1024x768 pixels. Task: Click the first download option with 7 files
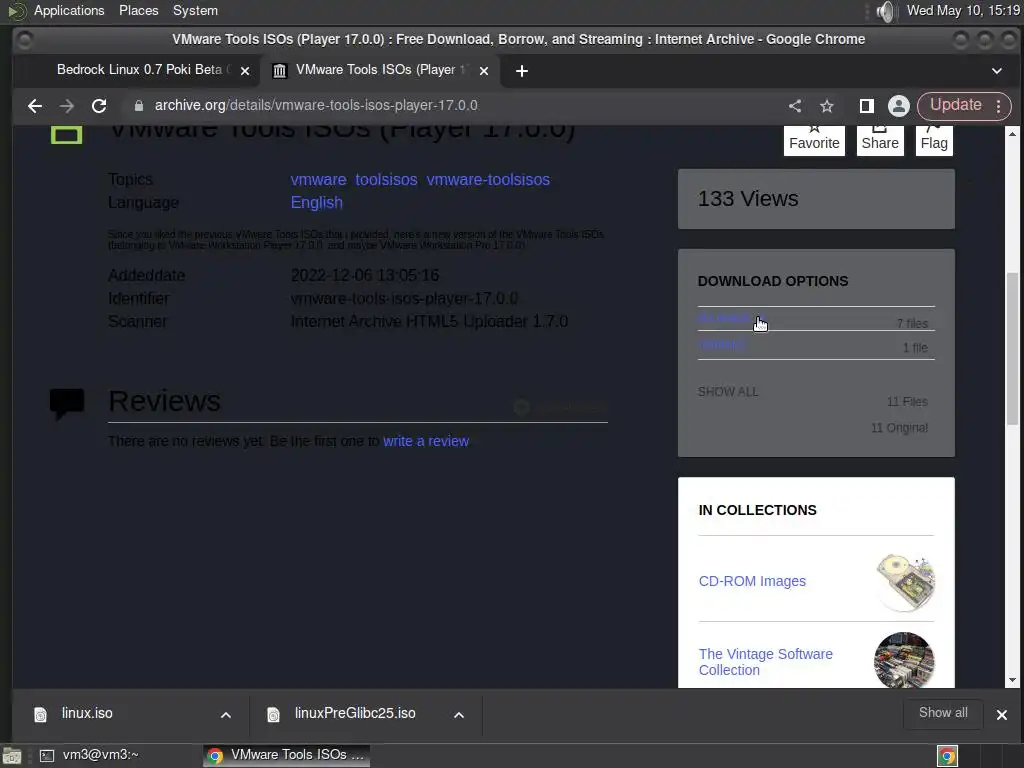click(x=816, y=319)
